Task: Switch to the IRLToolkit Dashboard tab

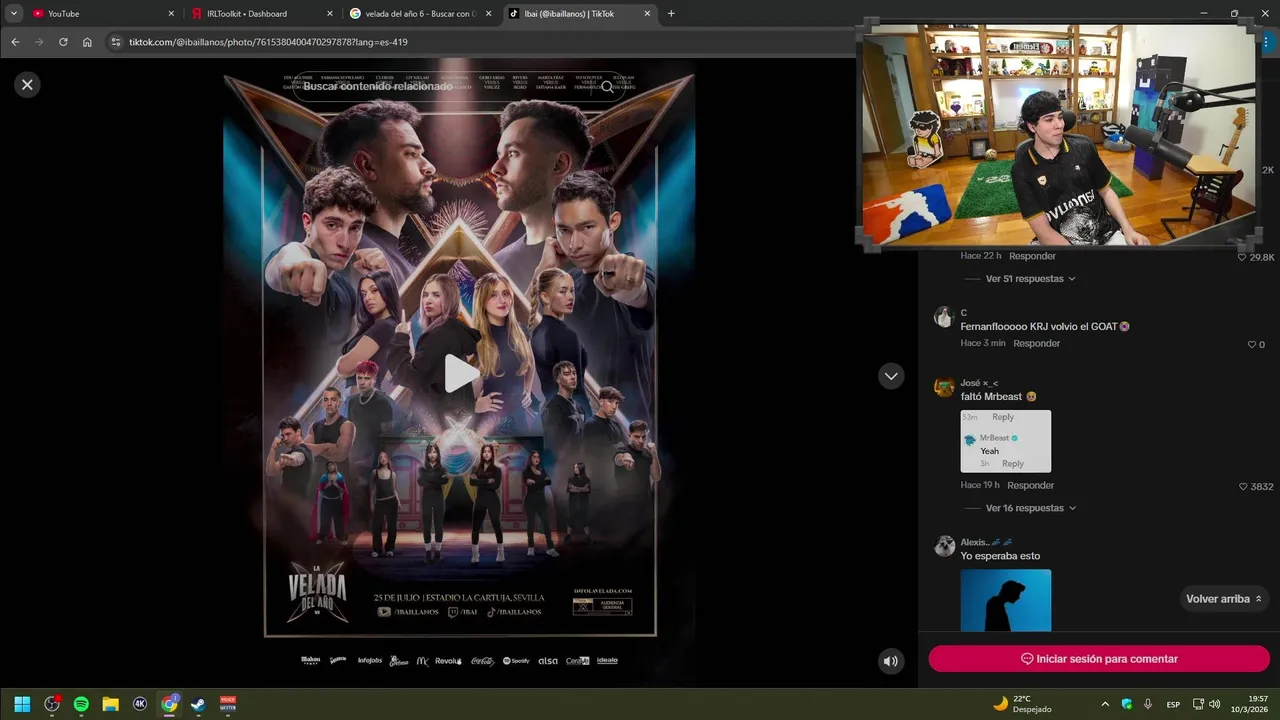Action: pos(260,14)
